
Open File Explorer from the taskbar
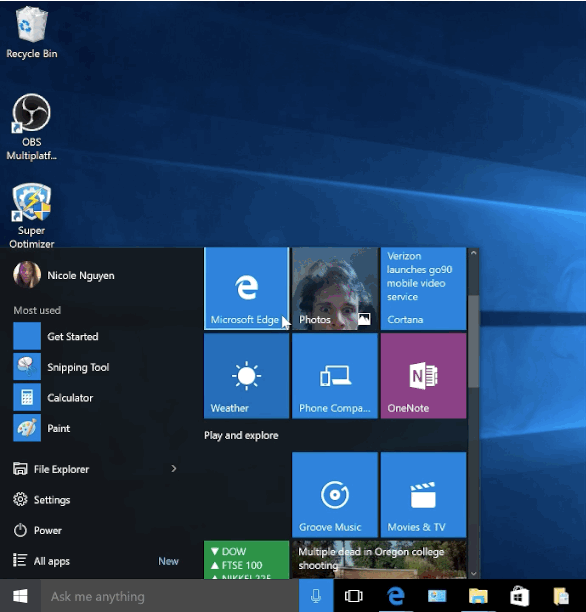pyautogui.click(x=478, y=596)
